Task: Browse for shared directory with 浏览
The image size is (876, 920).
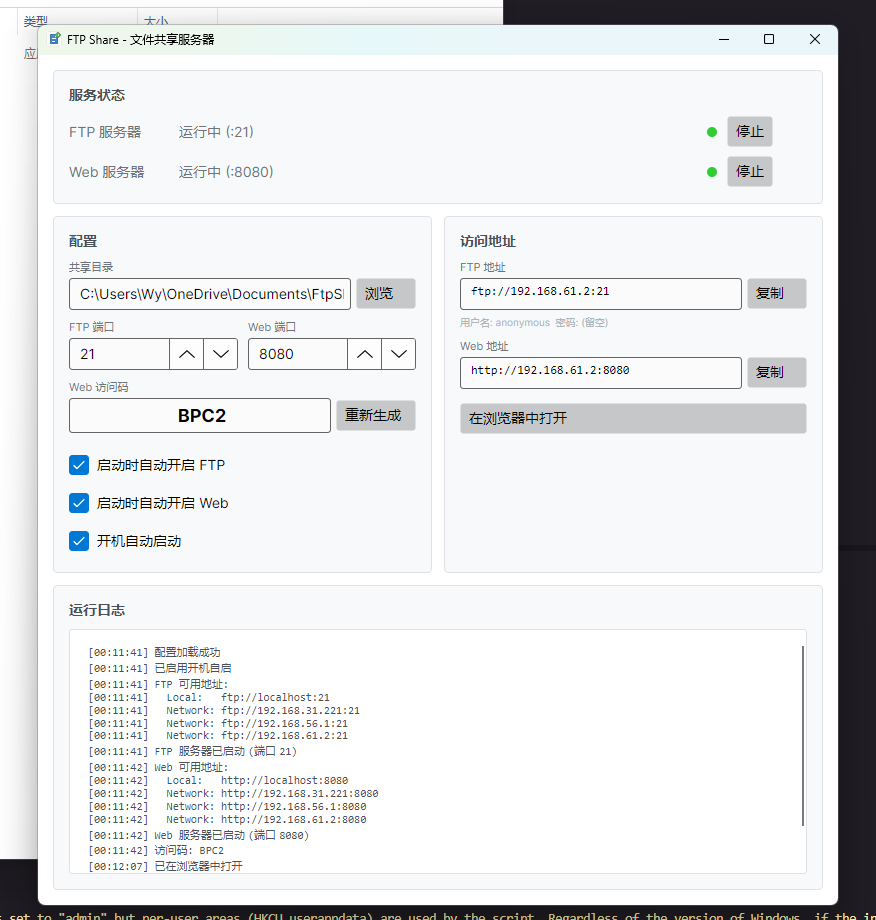Action: coord(385,294)
